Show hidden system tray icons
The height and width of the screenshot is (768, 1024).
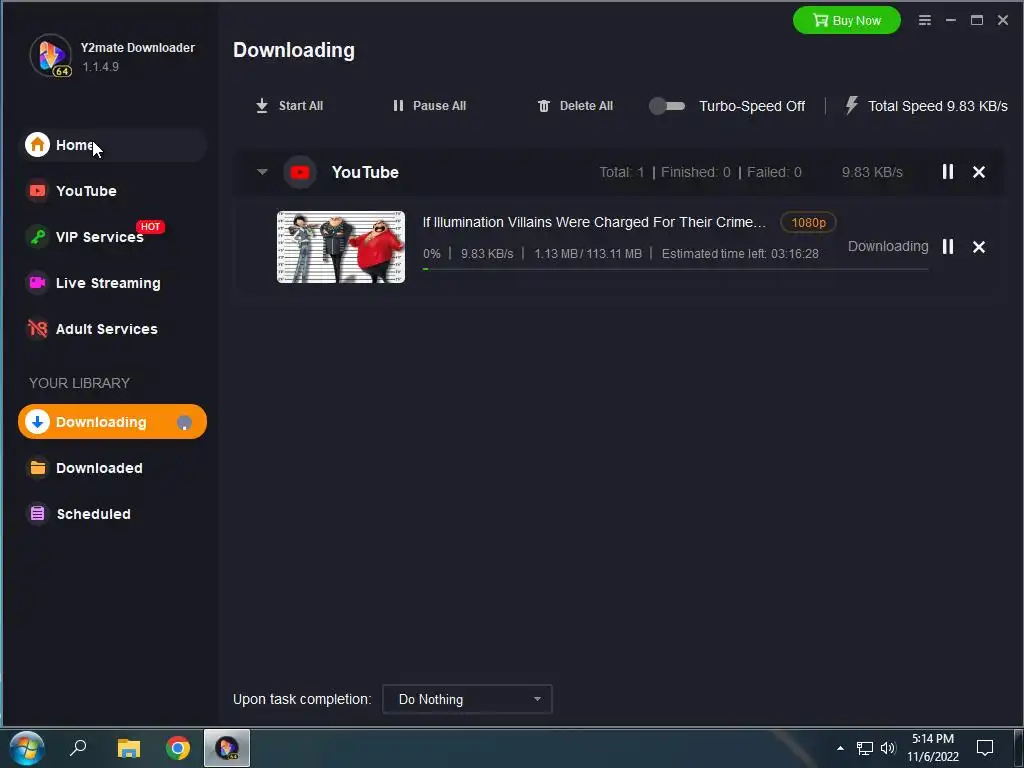point(840,748)
